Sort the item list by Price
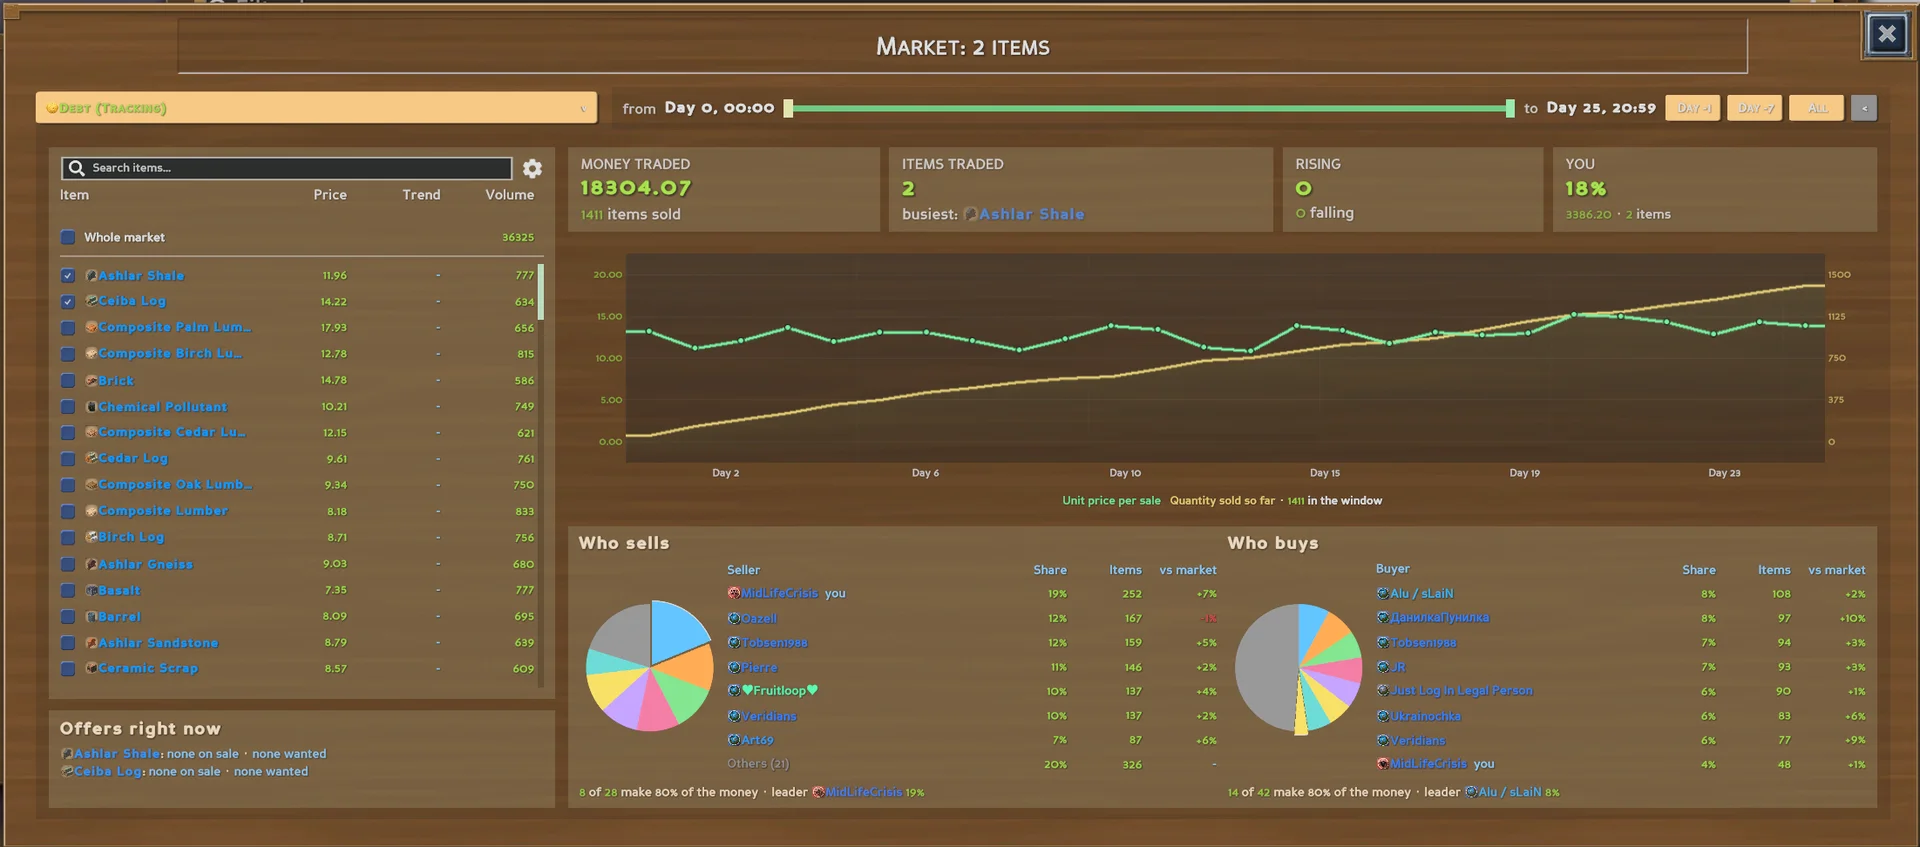Viewport: 1920px width, 847px height. pyautogui.click(x=330, y=195)
